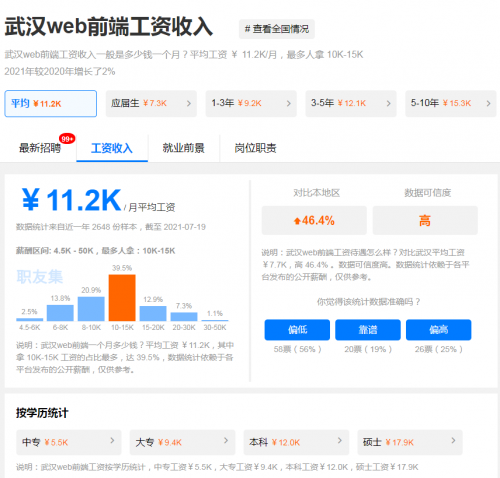The image size is (500, 478).
Task: Switch to the 就业前景 tab
Action: [x=184, y=148]
